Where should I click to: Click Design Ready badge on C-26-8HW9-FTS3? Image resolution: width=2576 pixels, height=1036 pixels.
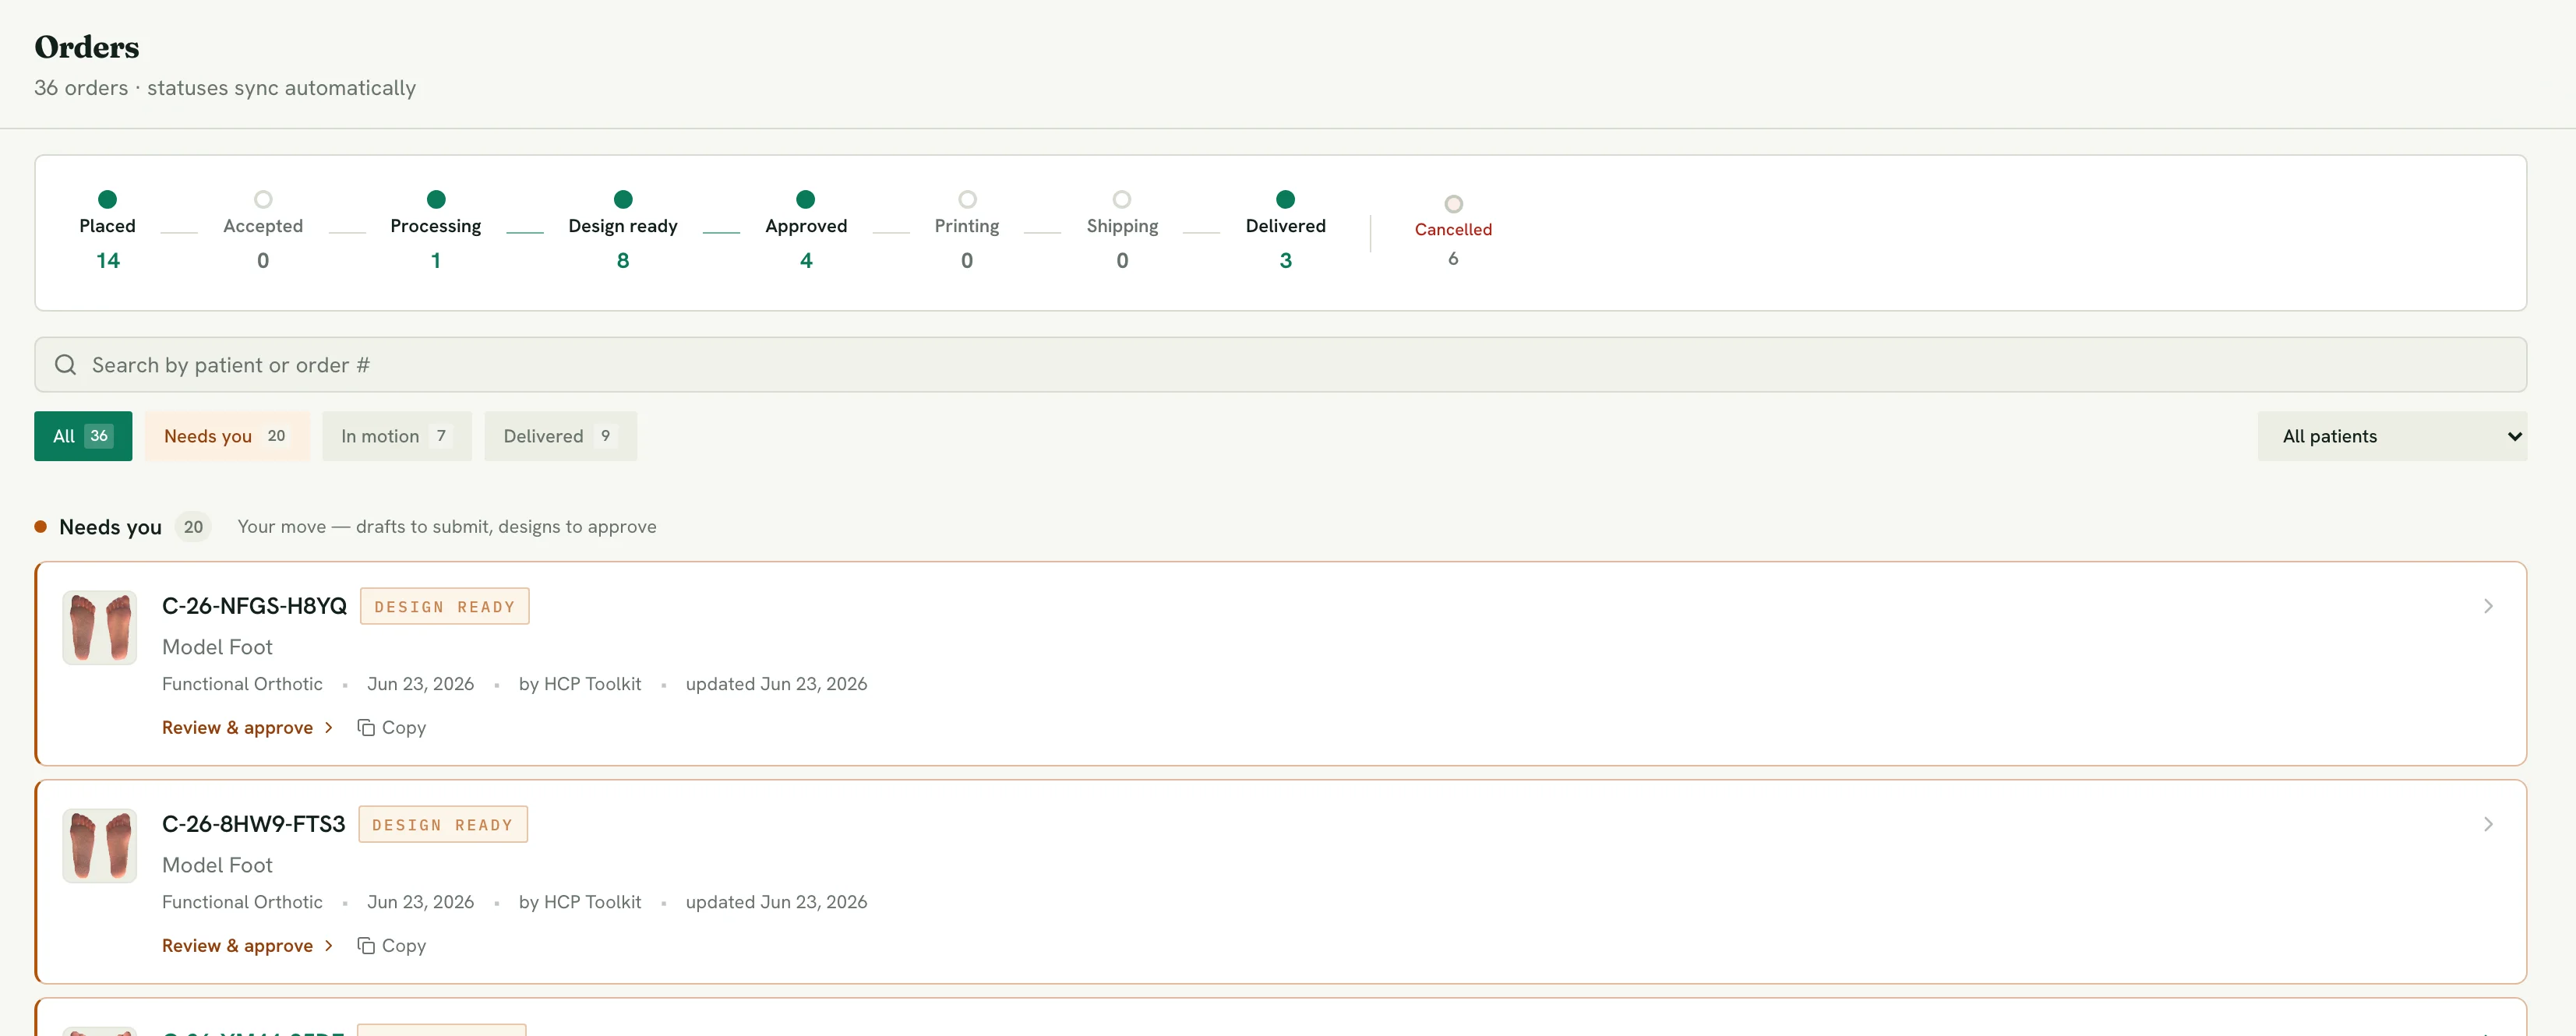442,824
